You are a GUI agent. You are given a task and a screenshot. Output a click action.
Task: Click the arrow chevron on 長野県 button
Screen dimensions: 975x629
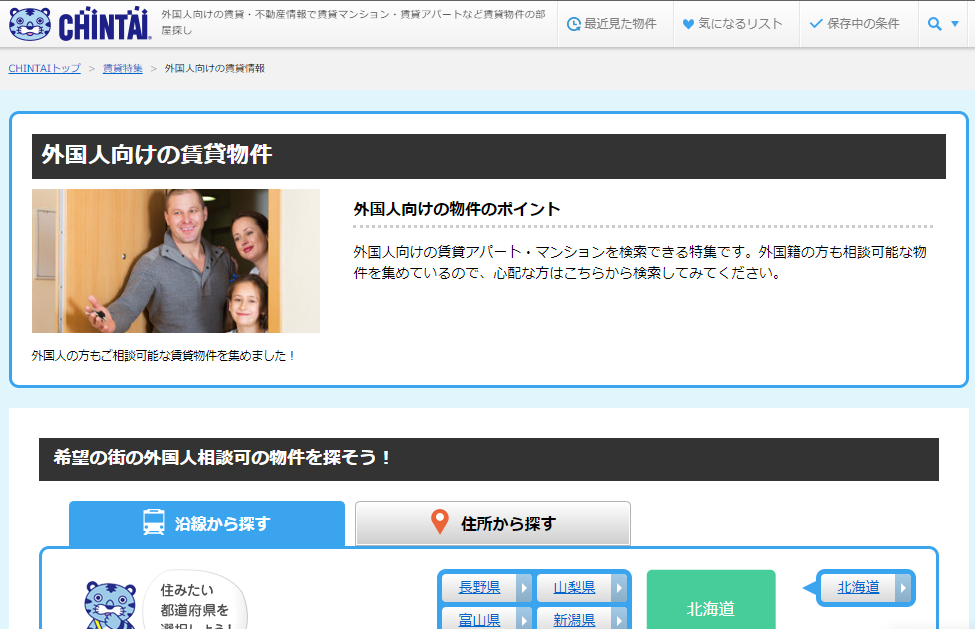525,588
